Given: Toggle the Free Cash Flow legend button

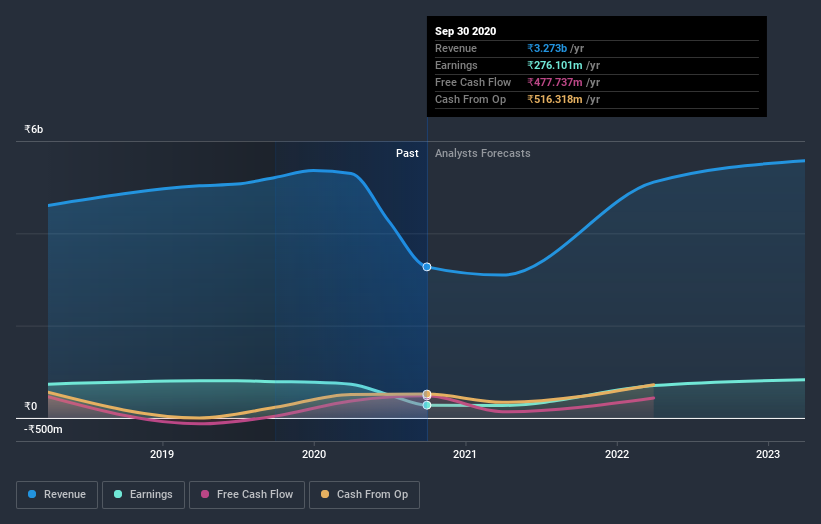Looking at the screenshot, I should click(247, 495).
